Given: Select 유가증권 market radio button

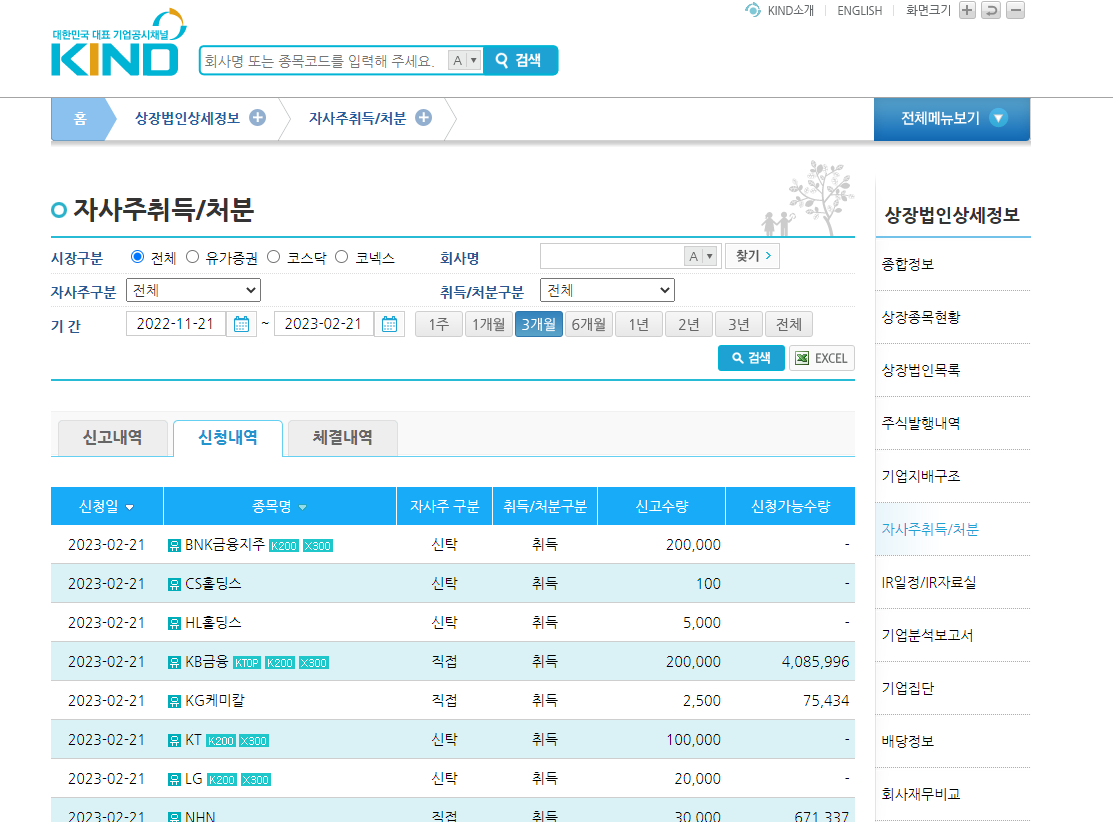Looking at the screenshot, I should point(192,257).
